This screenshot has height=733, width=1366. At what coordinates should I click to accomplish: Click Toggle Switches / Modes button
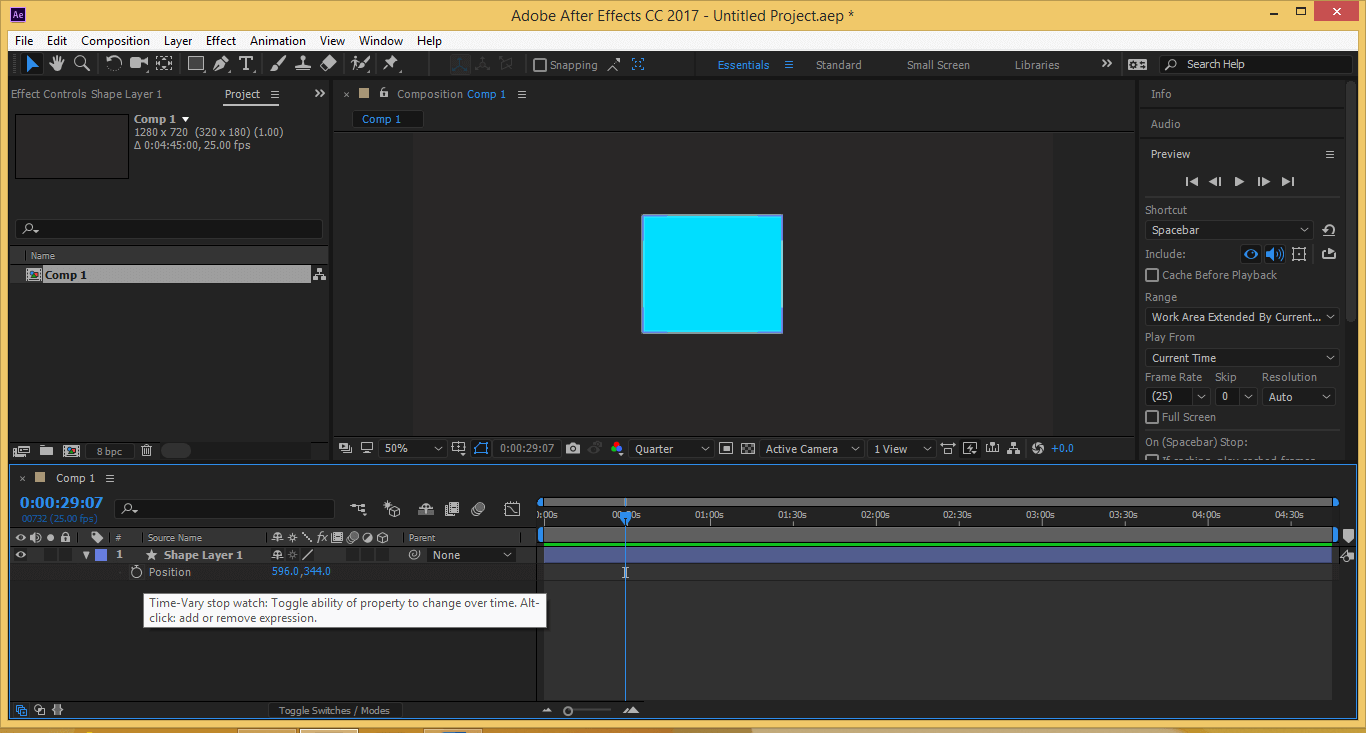(x=334, y=710)
